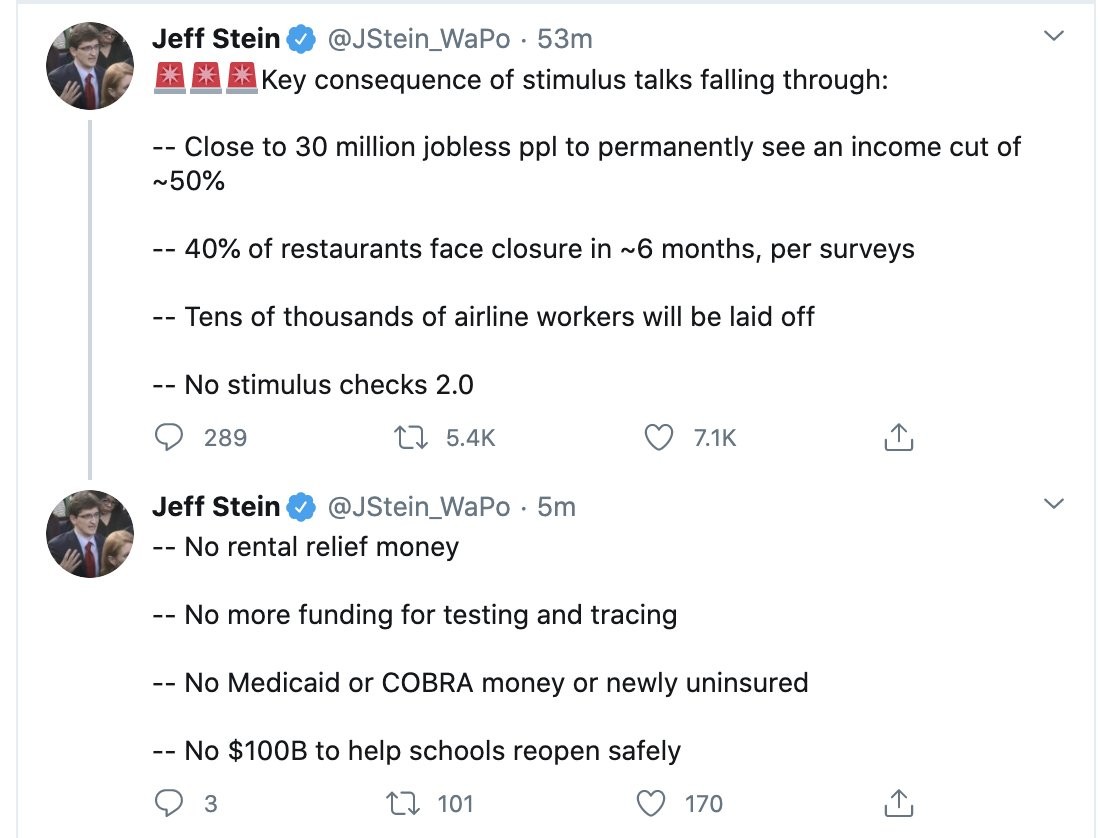Image resolution: width=1102 pixels, height=838 pixels.
Task: Share the second Jeff Stein tweet
Action: [899, 803]
